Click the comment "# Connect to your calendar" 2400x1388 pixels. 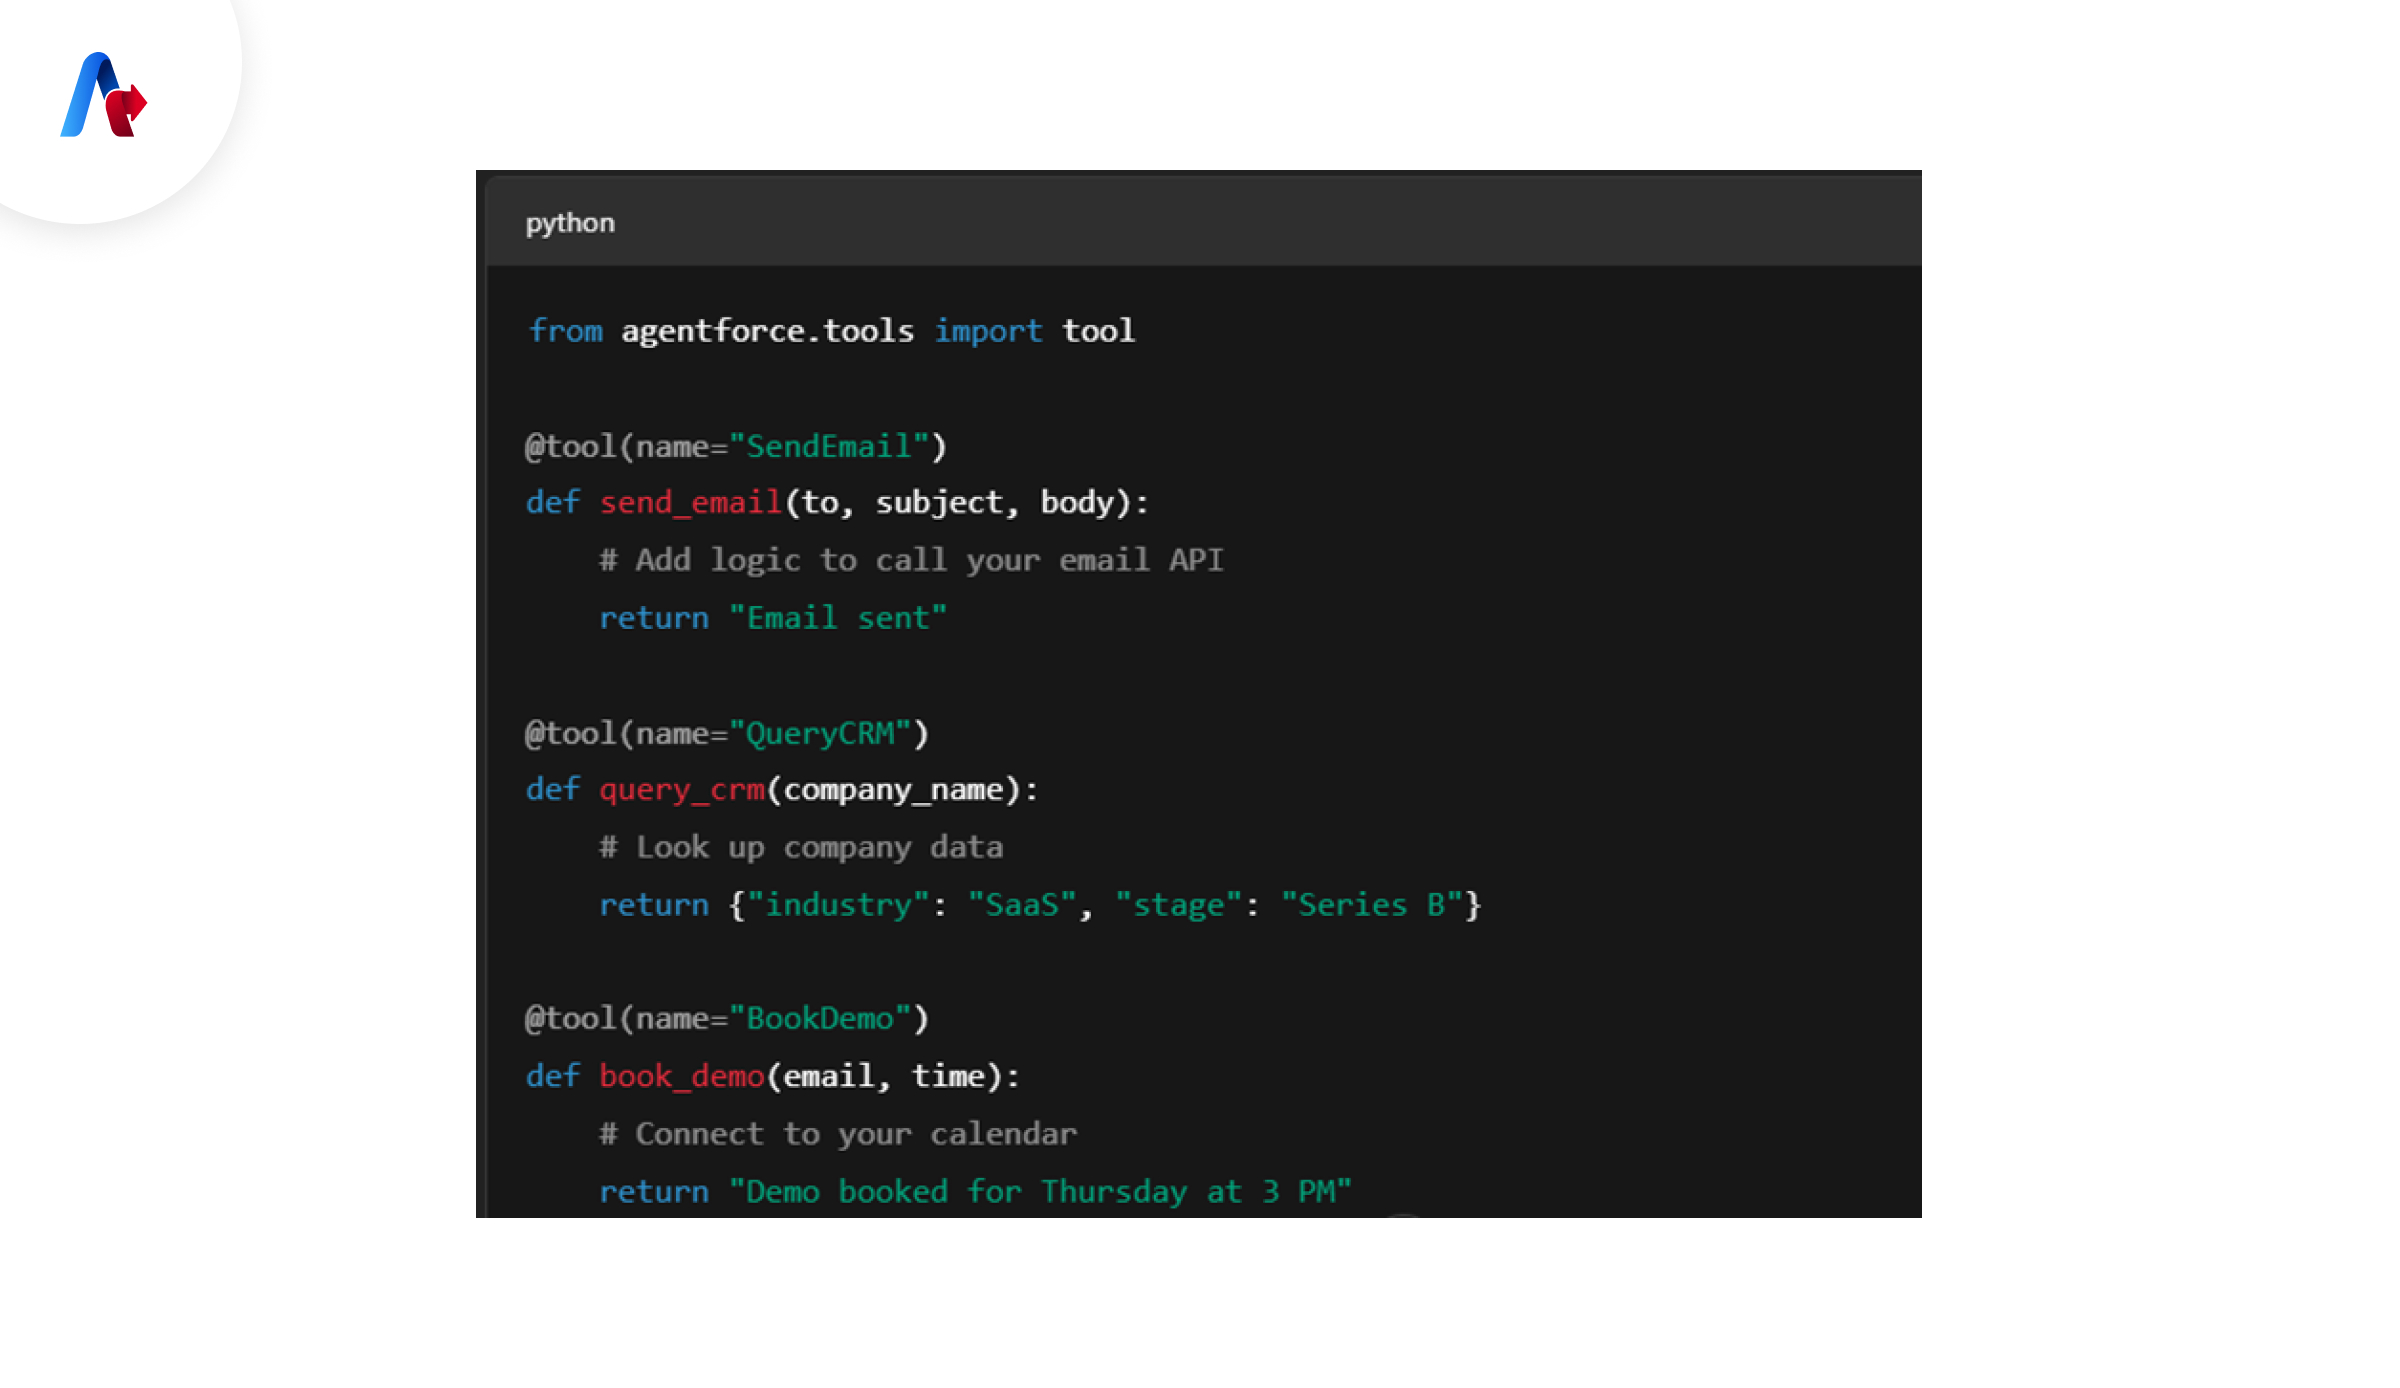pos(838,1134)
